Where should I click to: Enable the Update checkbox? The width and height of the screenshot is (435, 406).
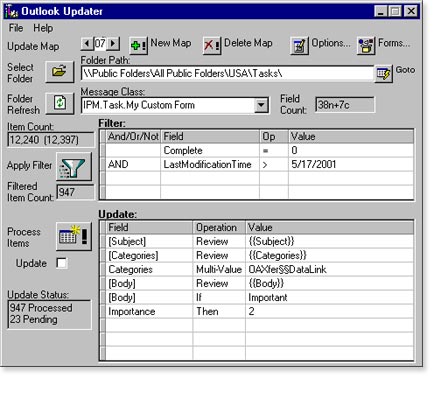point(62,263)
